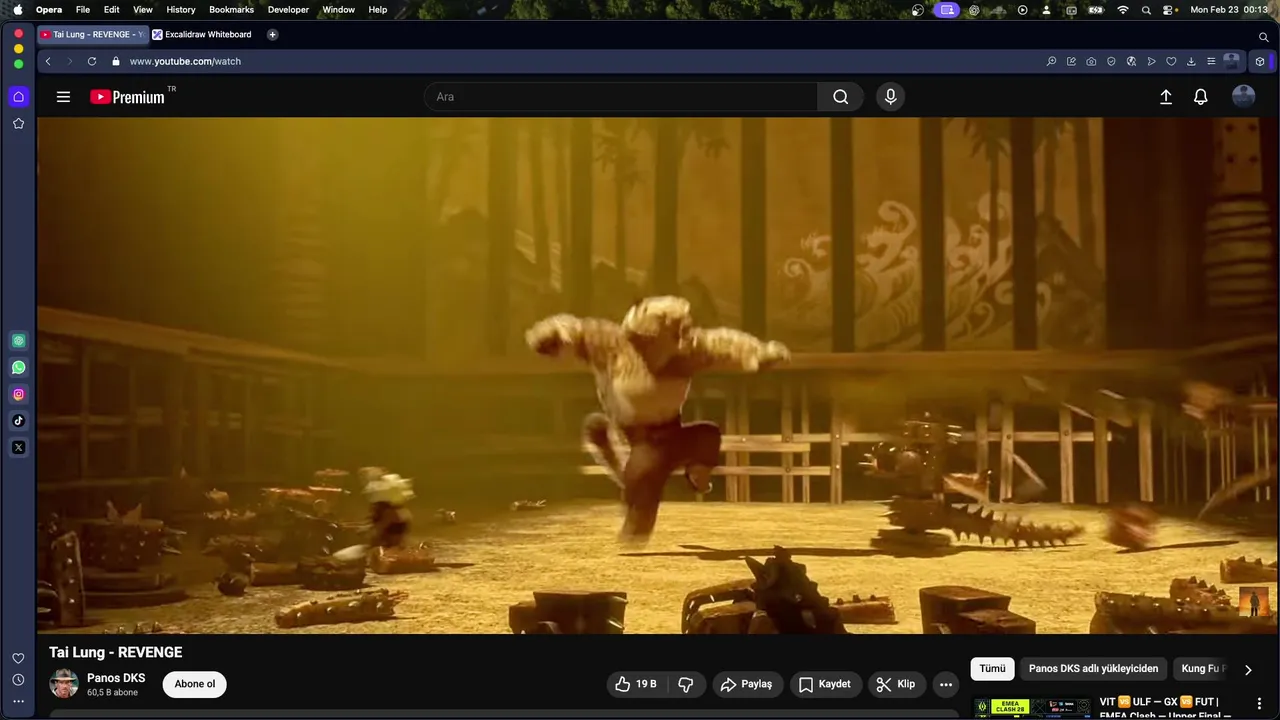Click the YouTube search magnifier button
The image size is (1280, 720).
(841, 97)
